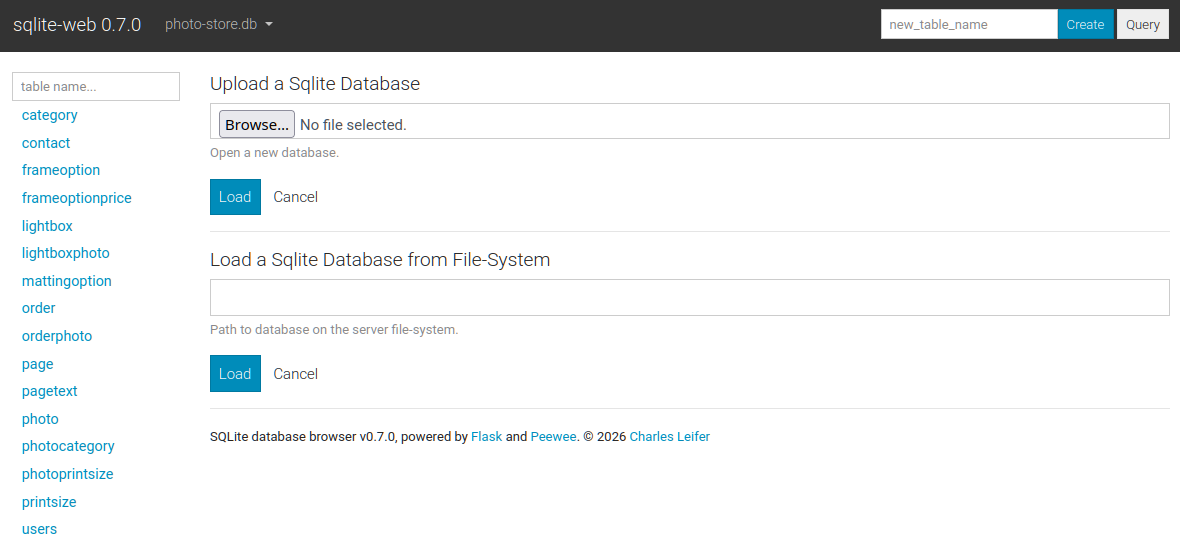Focus the new_table_name input field

click(x=968, y=24)
